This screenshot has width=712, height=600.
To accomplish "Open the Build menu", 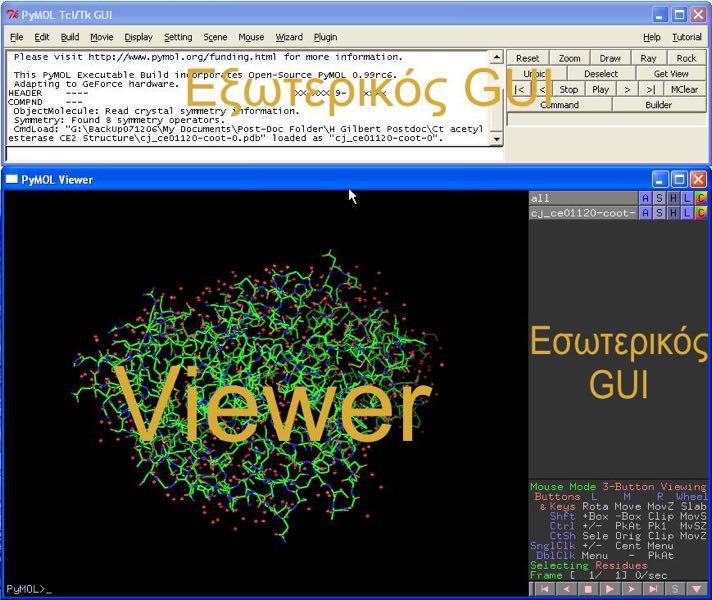I will (x=70, y=37).
